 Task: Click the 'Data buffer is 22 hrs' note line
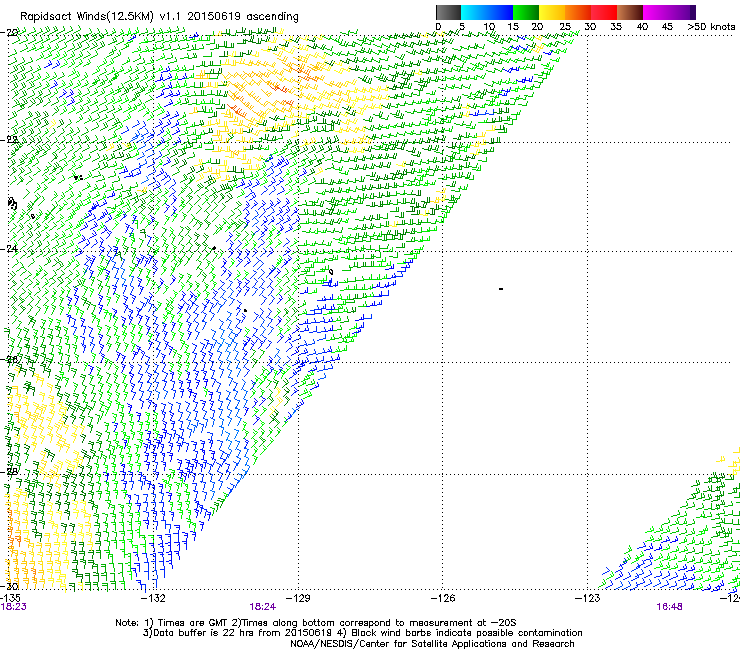pos(362,633)
